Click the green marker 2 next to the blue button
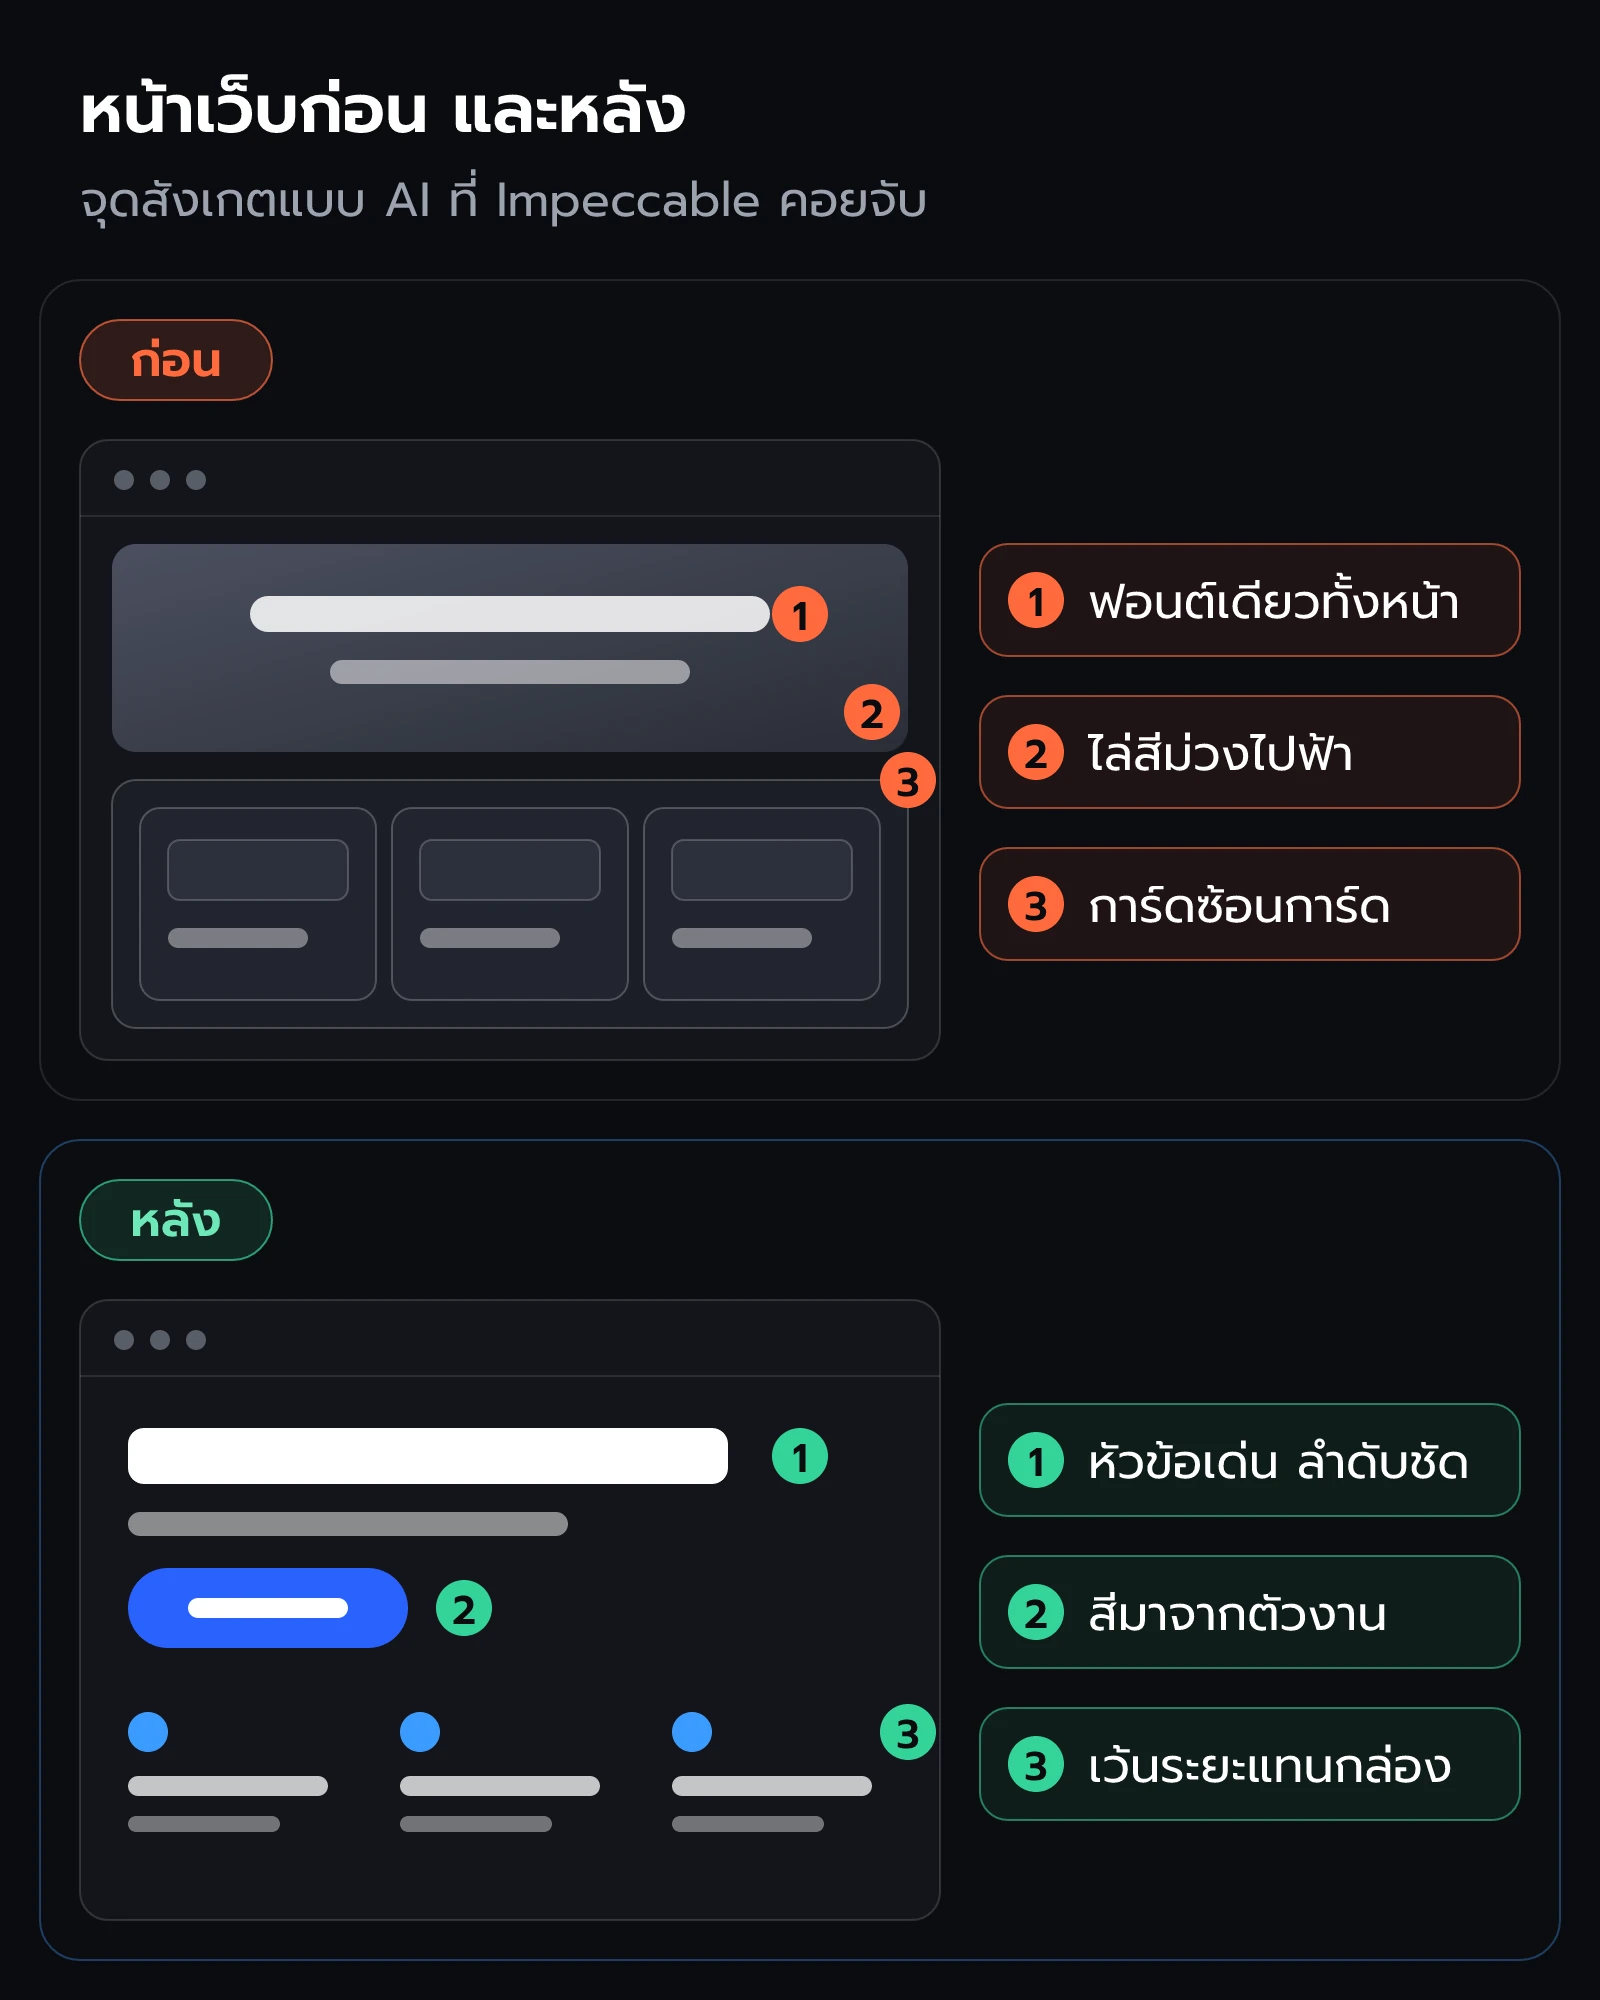The height and width of the screenshot is (2000, 1600). (x=464, y=1608)
